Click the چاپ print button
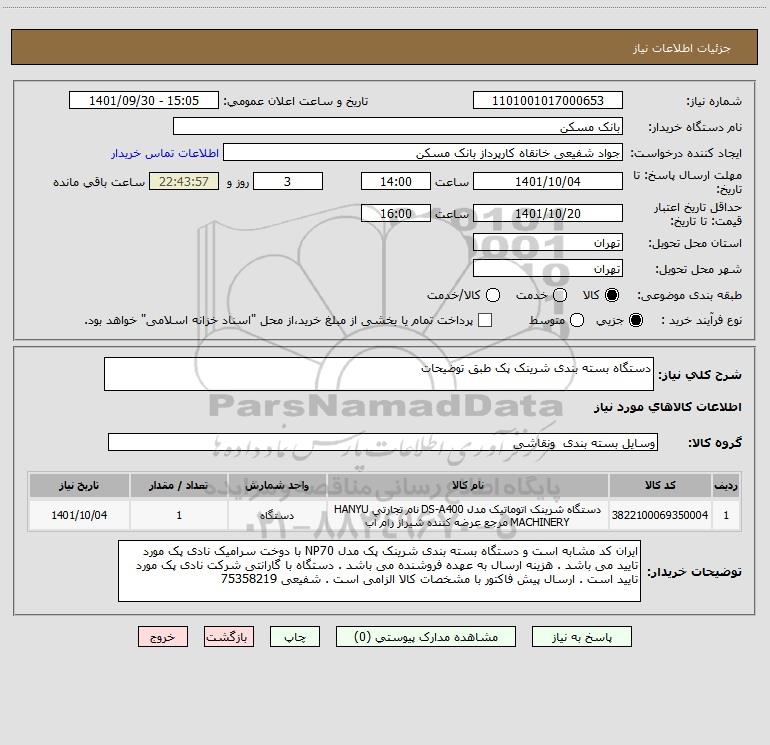770x745 pixels. 295,636
